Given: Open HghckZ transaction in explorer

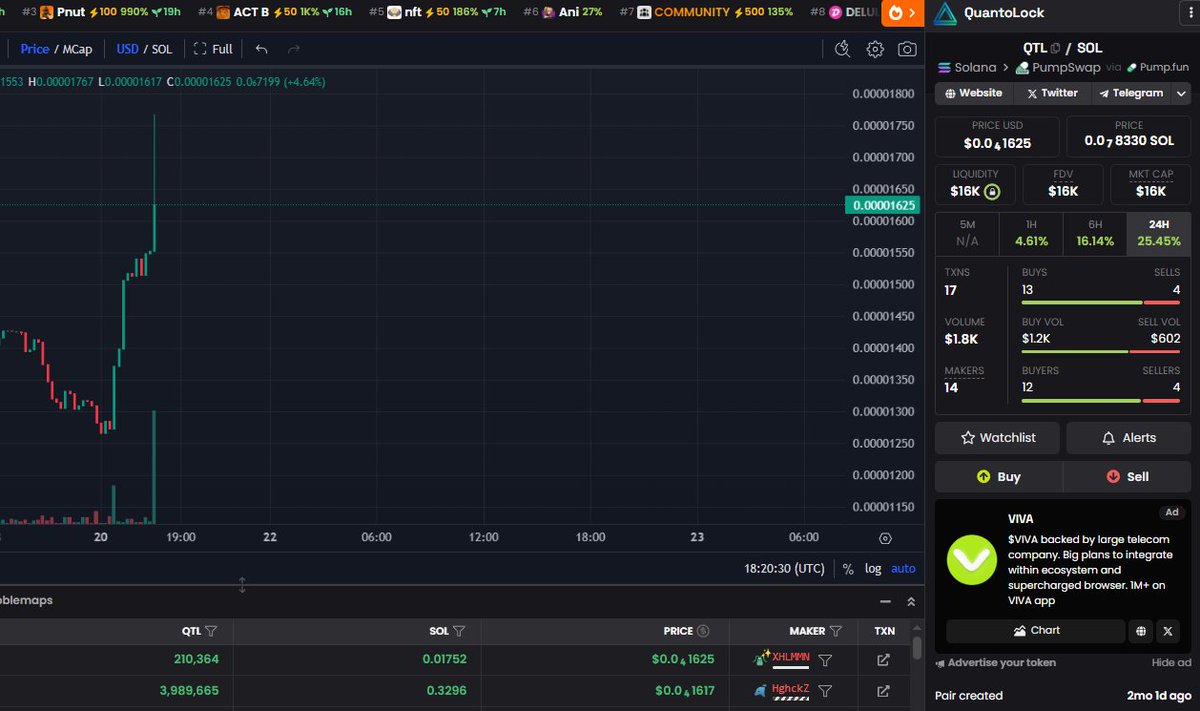Looking at the screenshot, I should (x=883, y=691).
